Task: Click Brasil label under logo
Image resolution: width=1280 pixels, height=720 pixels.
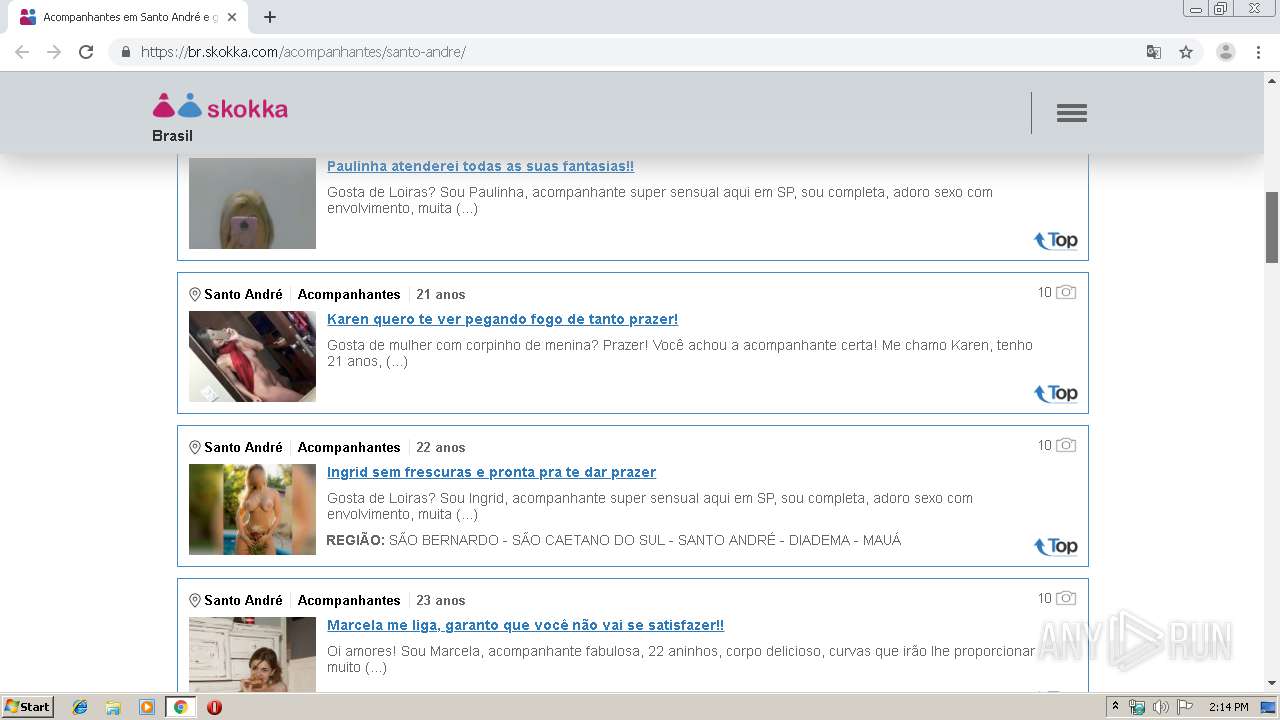Action: click(x=172, y=136)
